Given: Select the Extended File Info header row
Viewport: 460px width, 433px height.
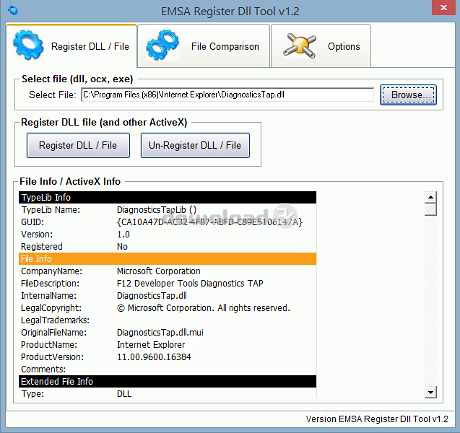Looking at the screenshot, I should point(167,381).
